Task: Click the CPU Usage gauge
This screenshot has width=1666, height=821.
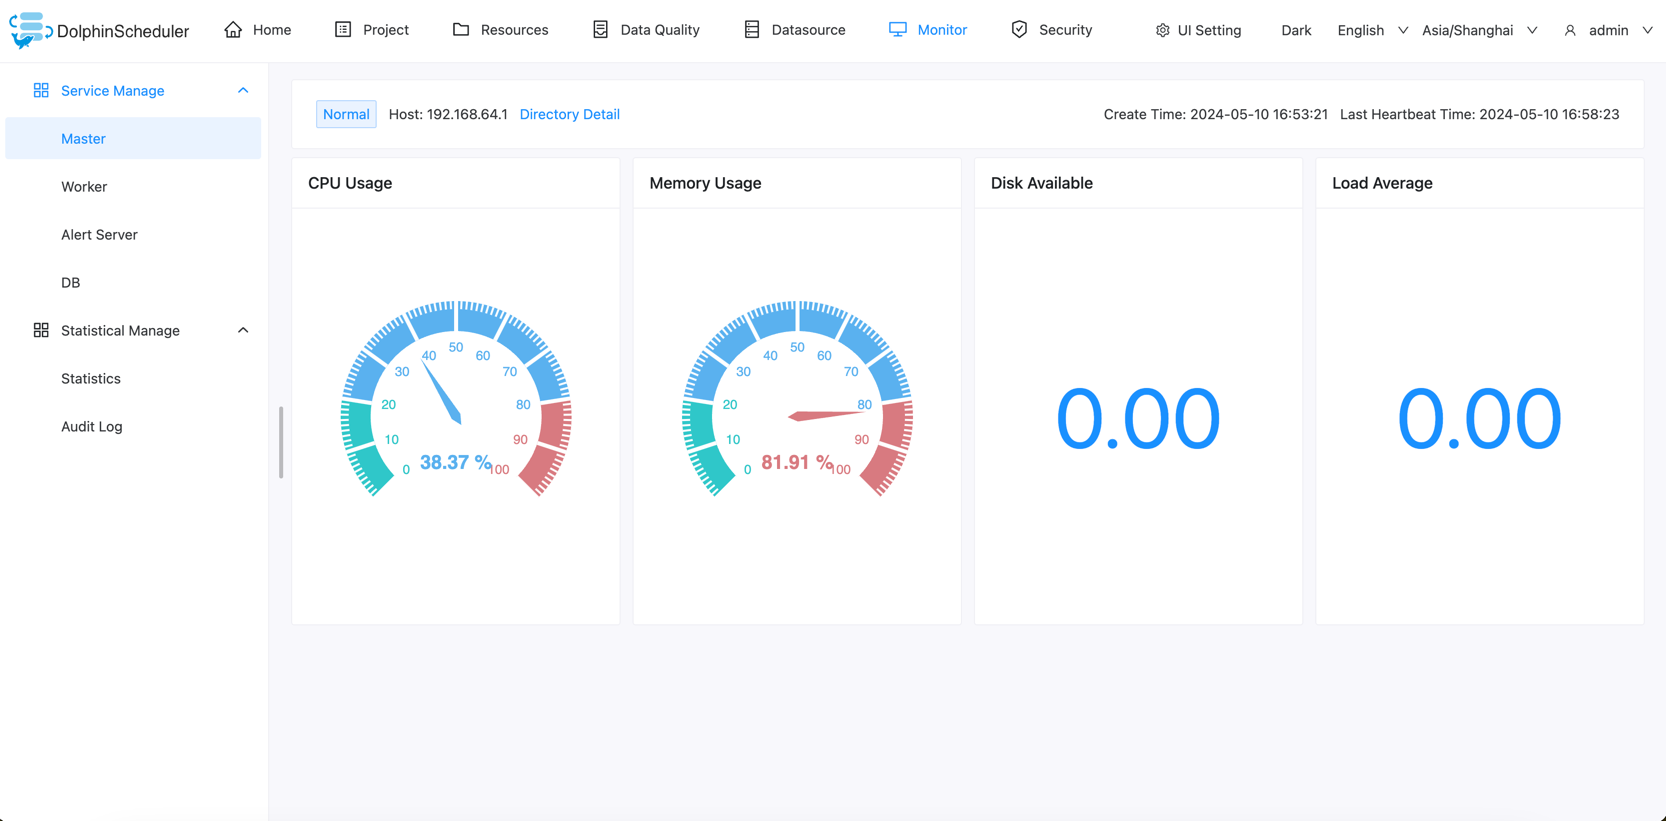Action: [456, 400]
